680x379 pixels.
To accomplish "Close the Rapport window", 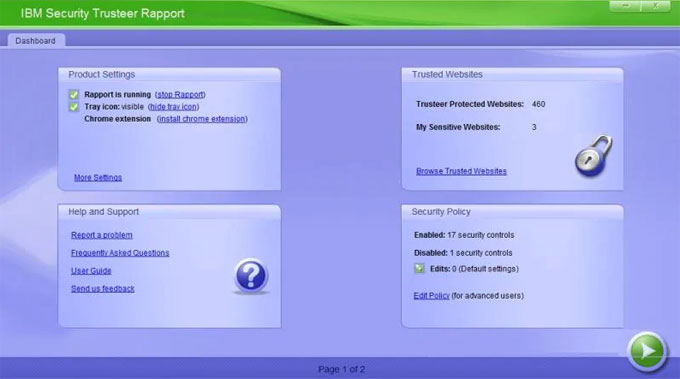I will pyautogui.click(x=656, y=6).
